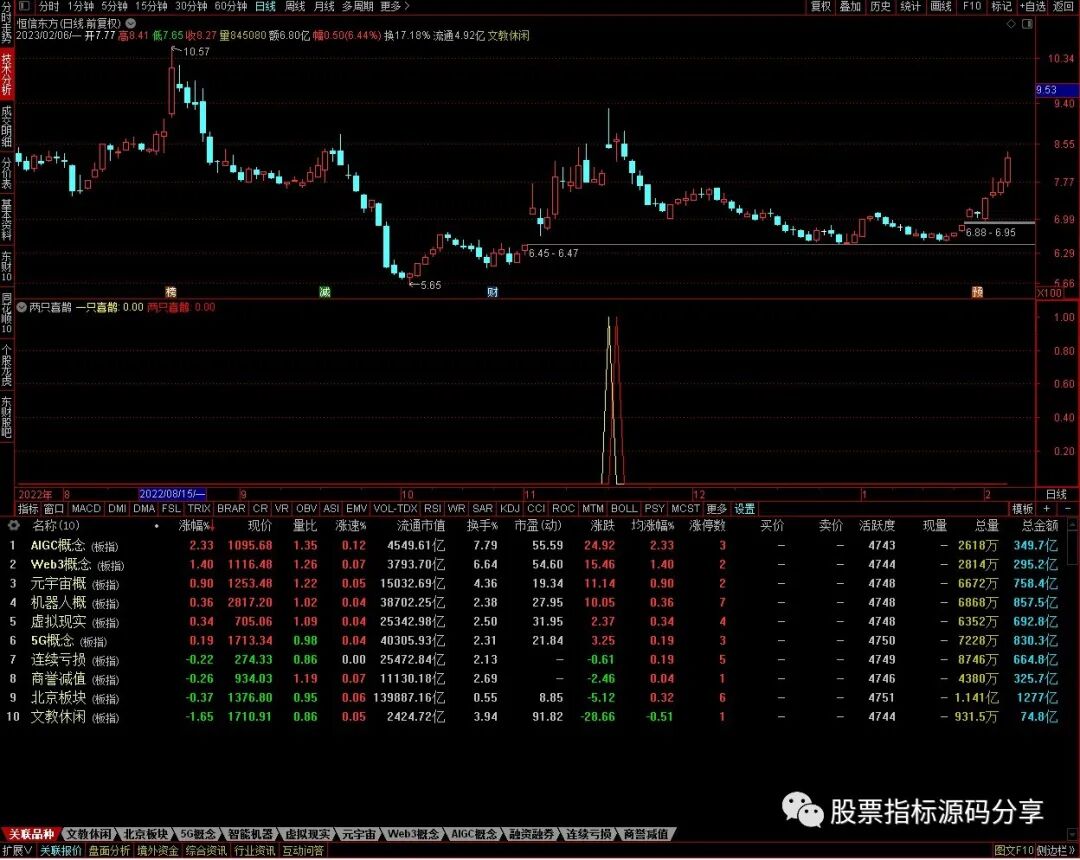
Task: Switch to 盘面分析 bottom tab
Action: point(110,851)
